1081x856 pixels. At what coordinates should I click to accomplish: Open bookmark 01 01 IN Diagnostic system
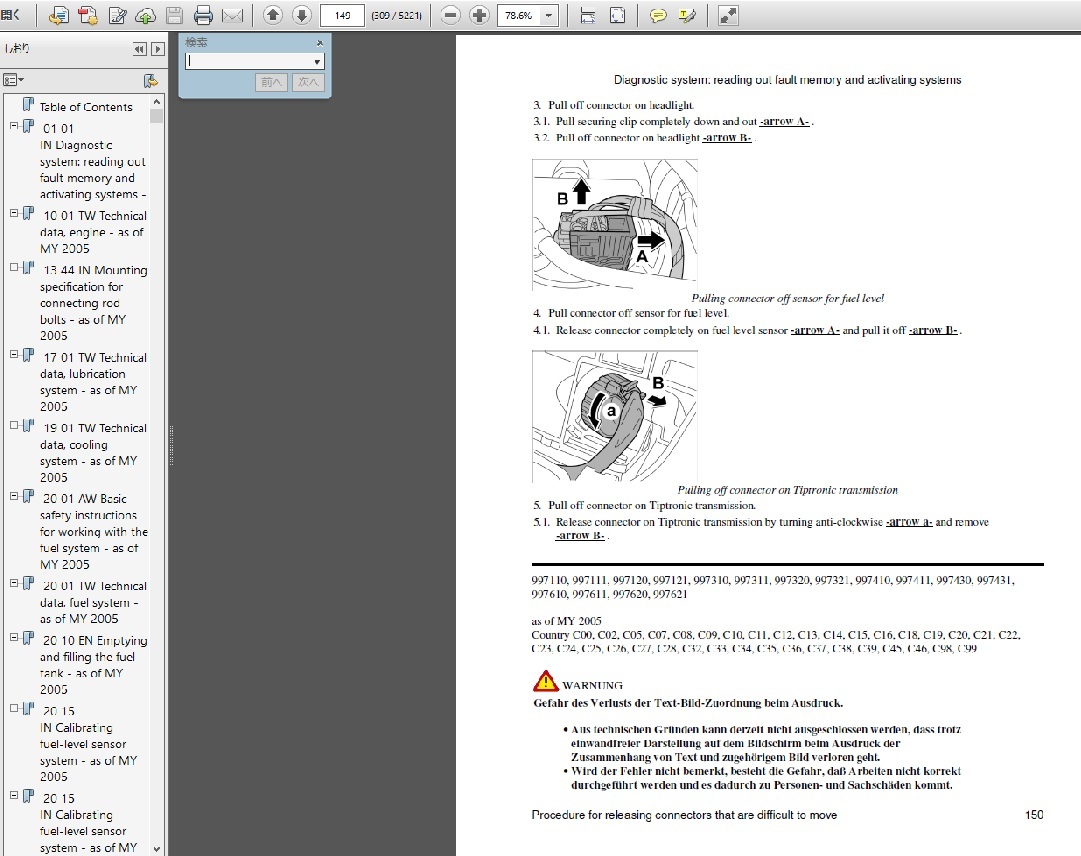(x=92, y=161)
